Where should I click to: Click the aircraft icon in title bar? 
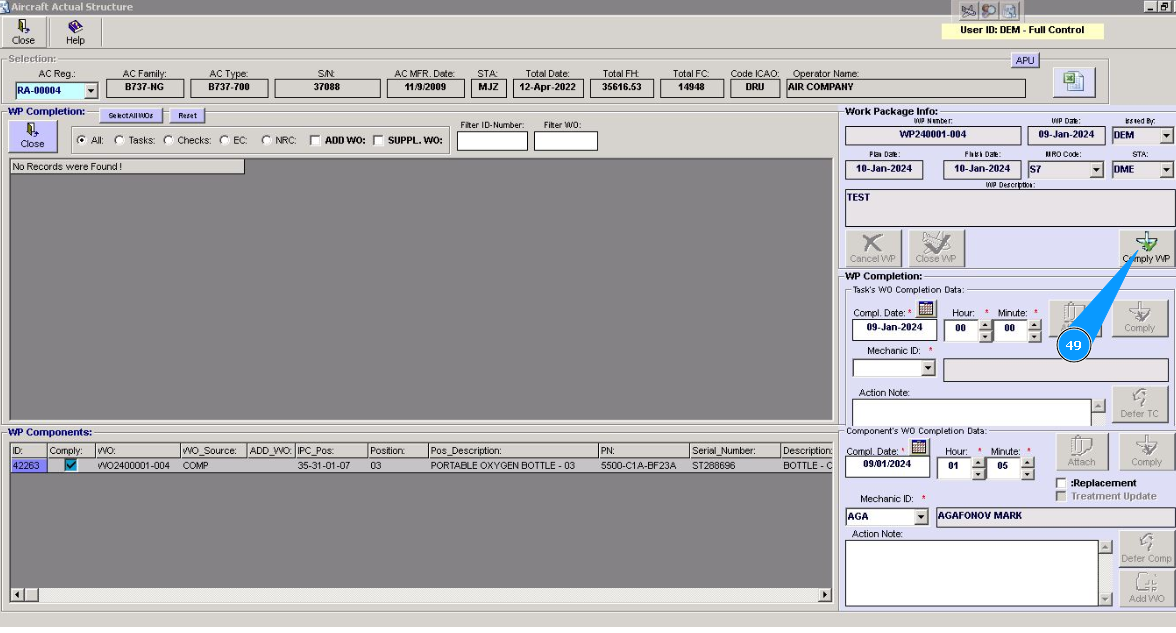[968, 10]
